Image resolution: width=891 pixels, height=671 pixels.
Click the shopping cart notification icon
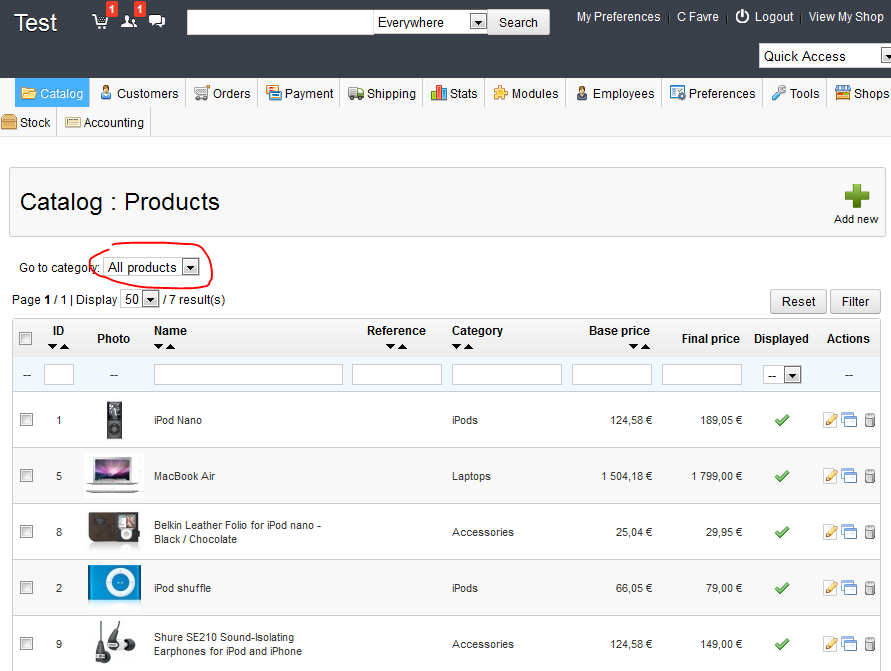[x=100, y=21]
